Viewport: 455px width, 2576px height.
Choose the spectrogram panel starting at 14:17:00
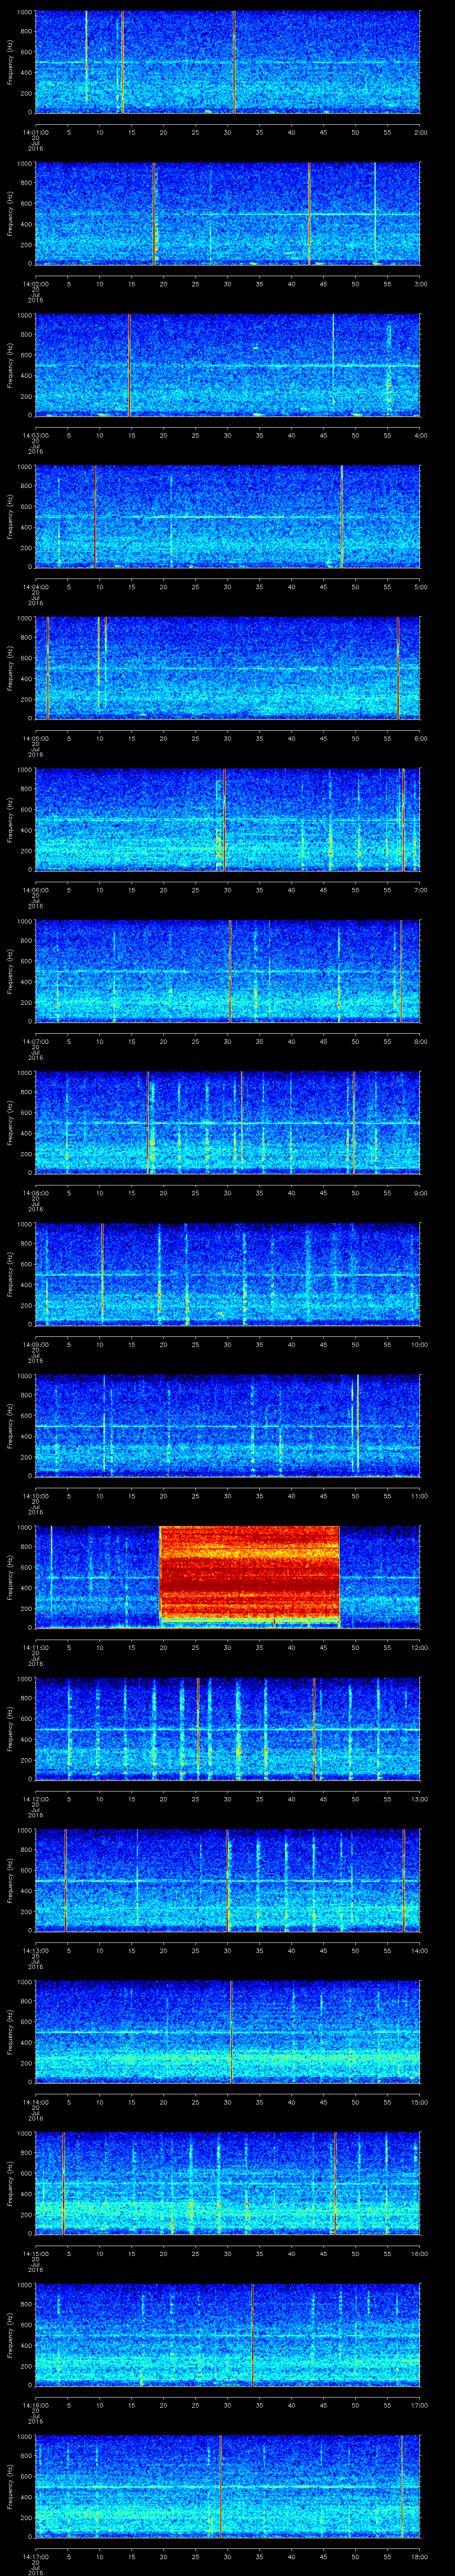[x=227, y=2487]
